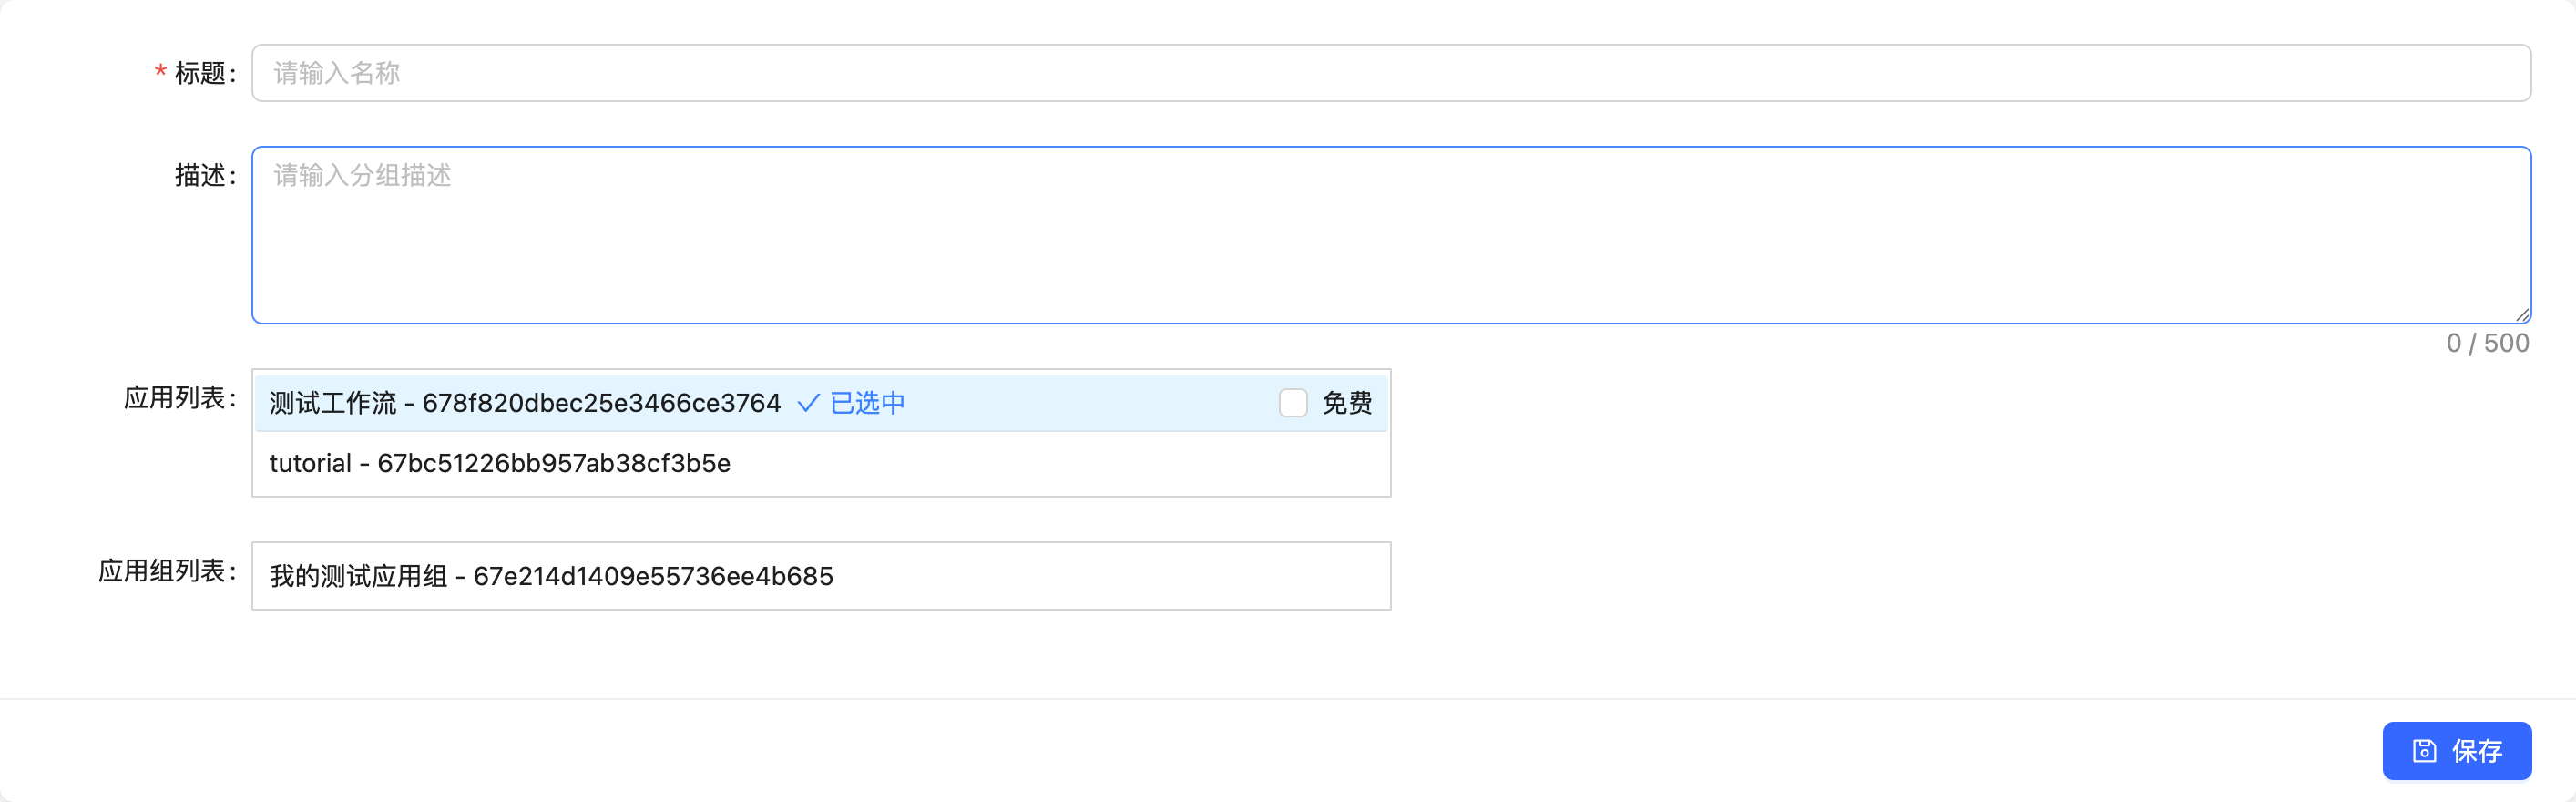2576x802 pixels.
Task: Click the 已选中 selected status text
Action: [x=867, y=403]
